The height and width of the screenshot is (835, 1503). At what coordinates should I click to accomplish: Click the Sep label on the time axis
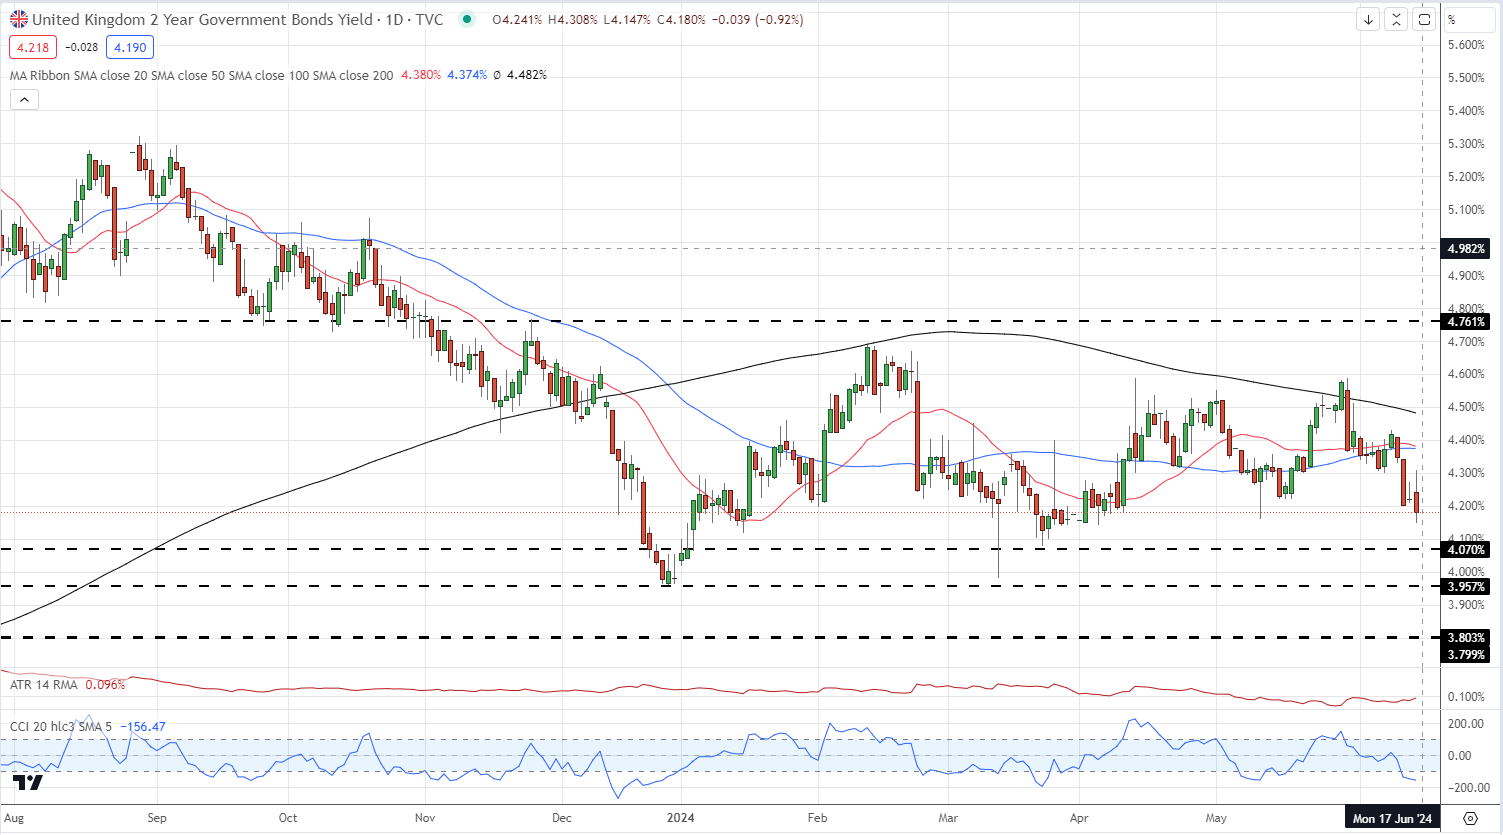157,817
